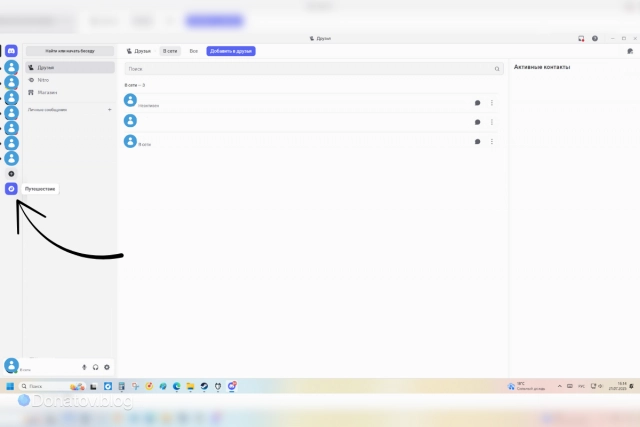Launch Microsoft Edge from the taskbar
Screen dimensions: 640x427
pyautogui.click(x=177, y=386)
